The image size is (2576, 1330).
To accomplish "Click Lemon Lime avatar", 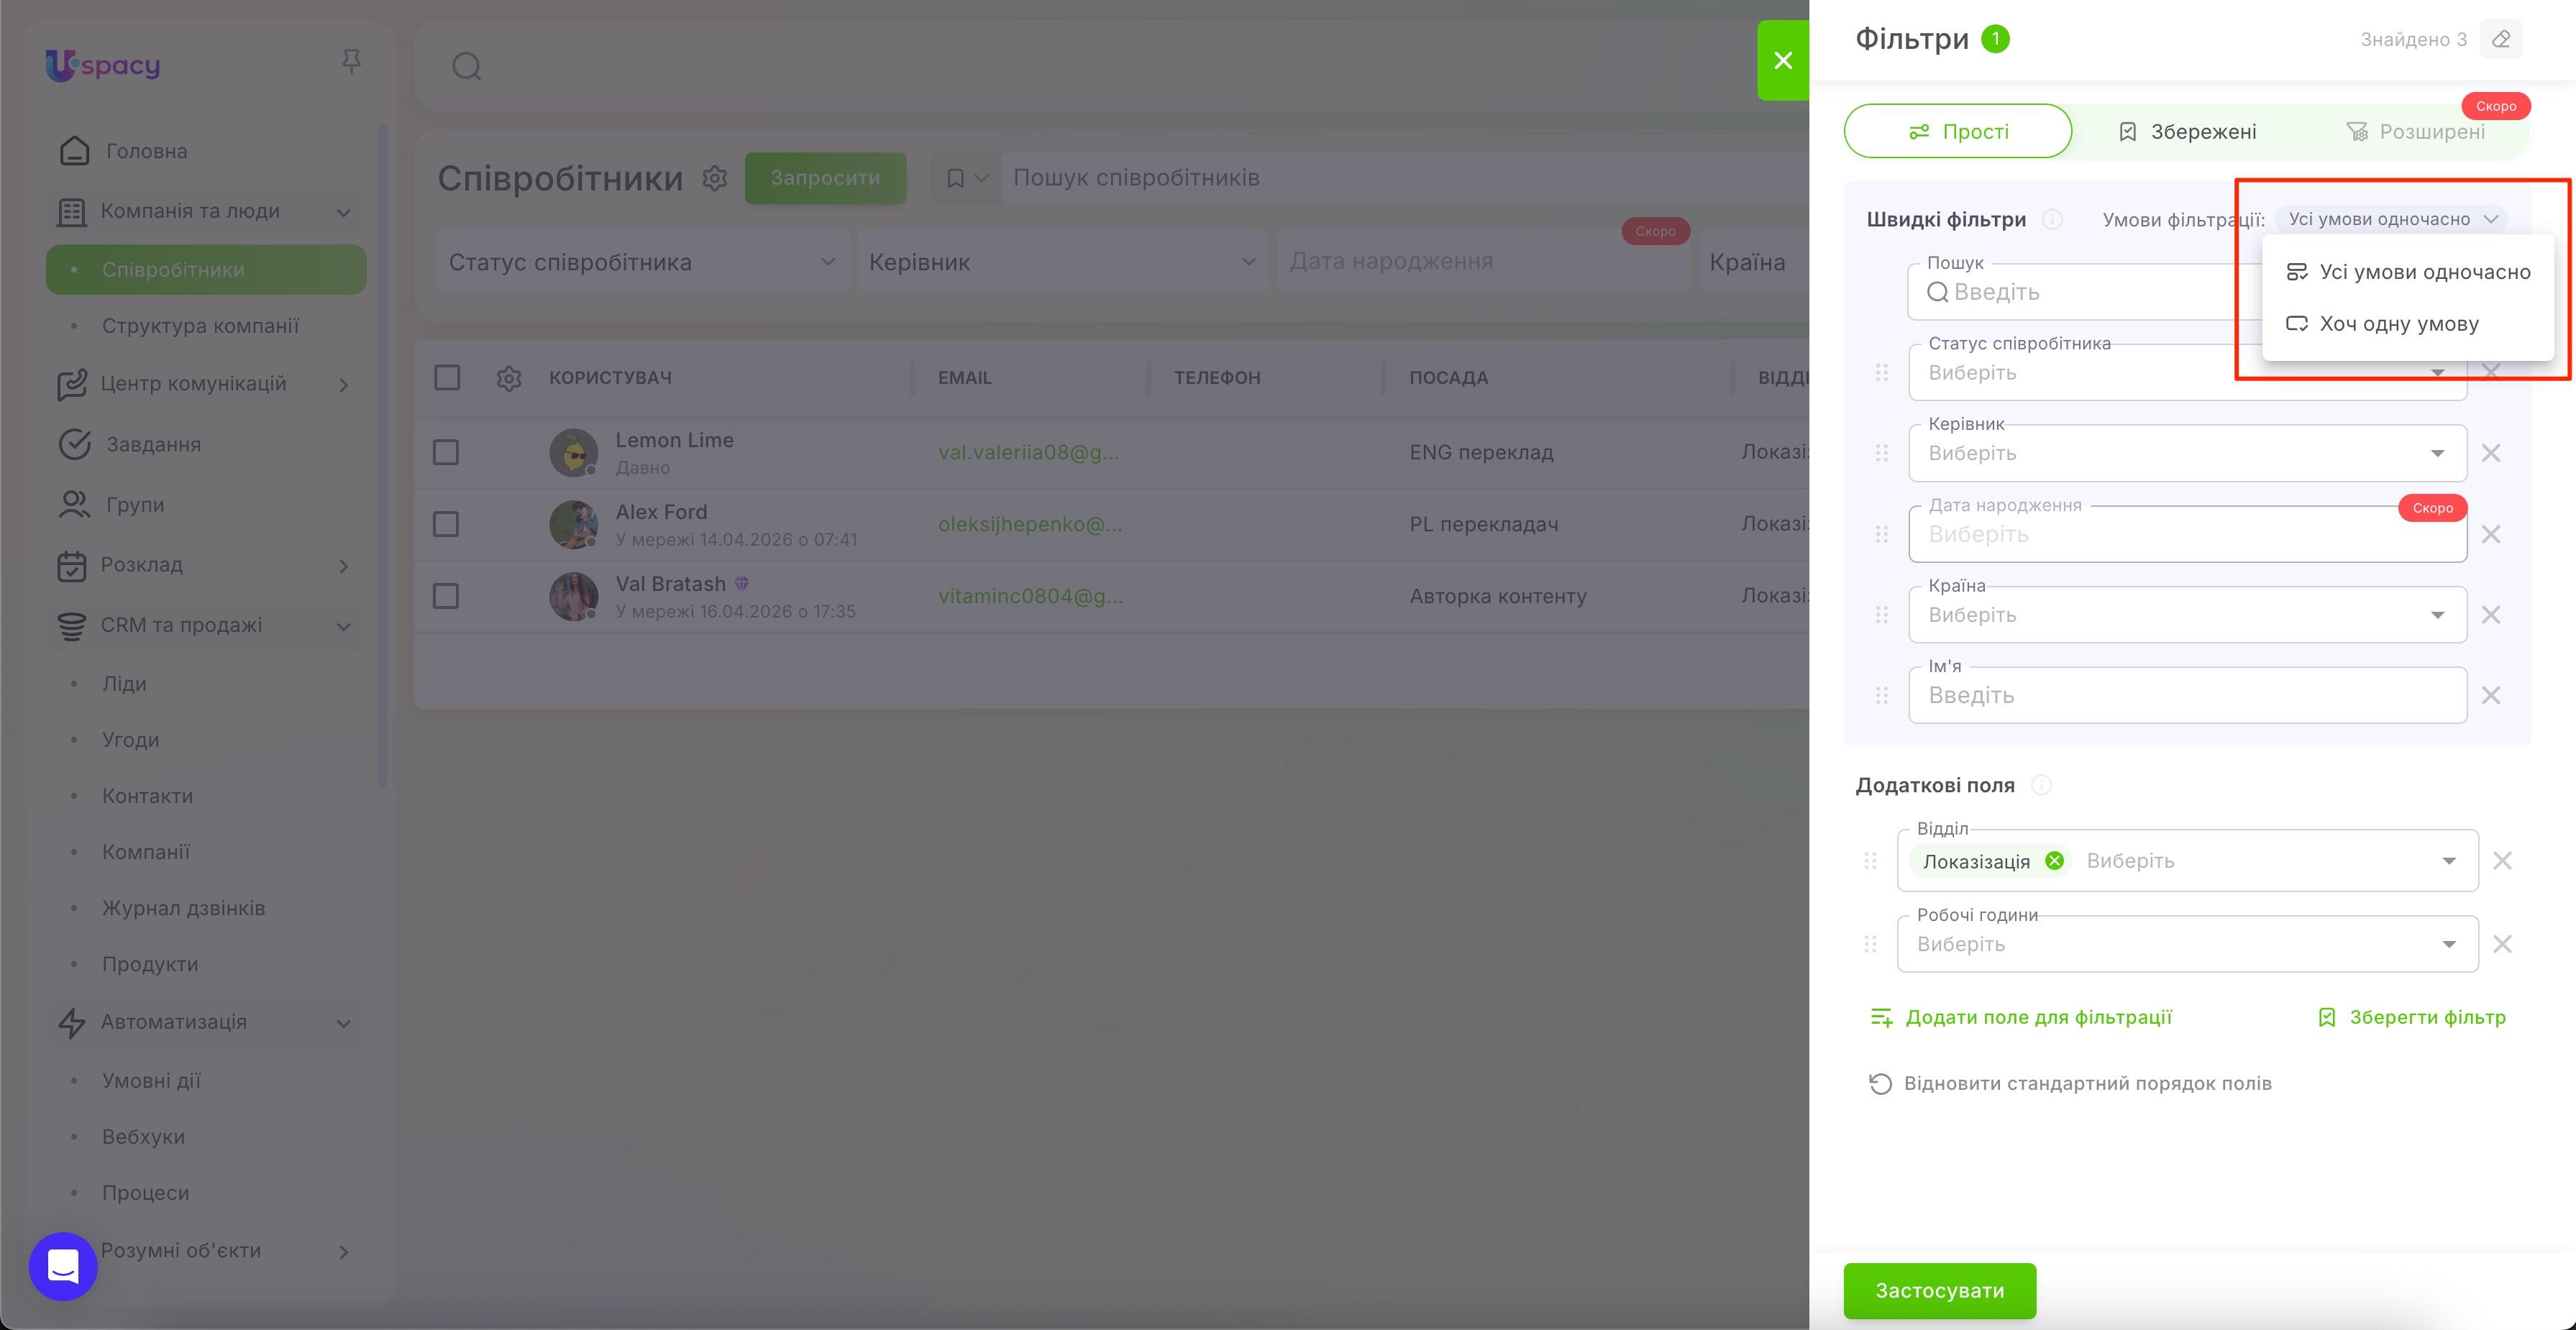I will tap(574, 453).
